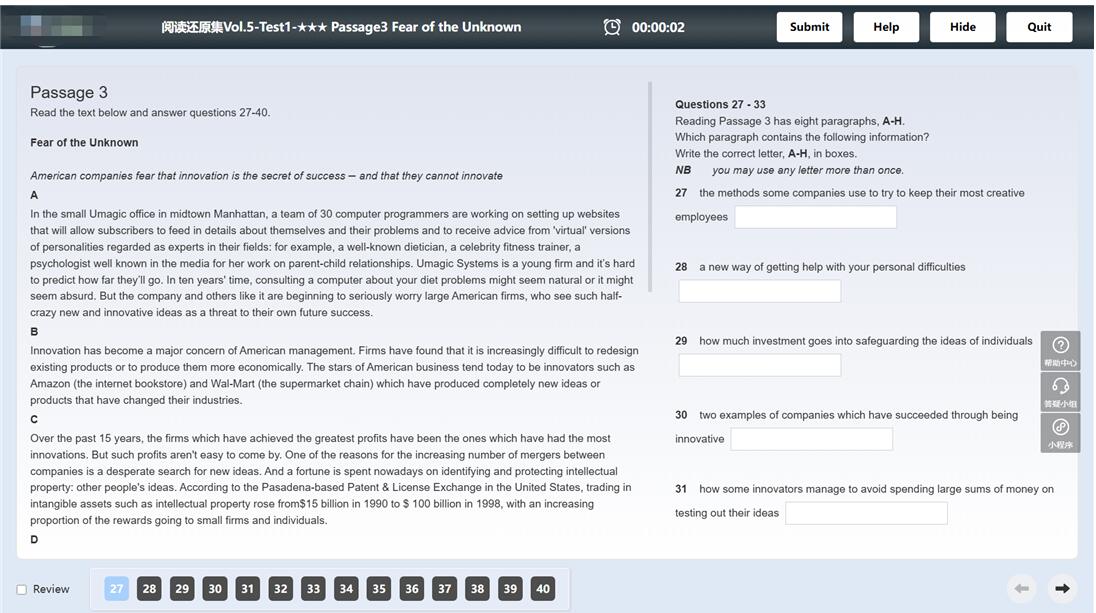Viewport: 1096px width, 613px height.
Task: Click the answer box for question 27
Action: 816,217
